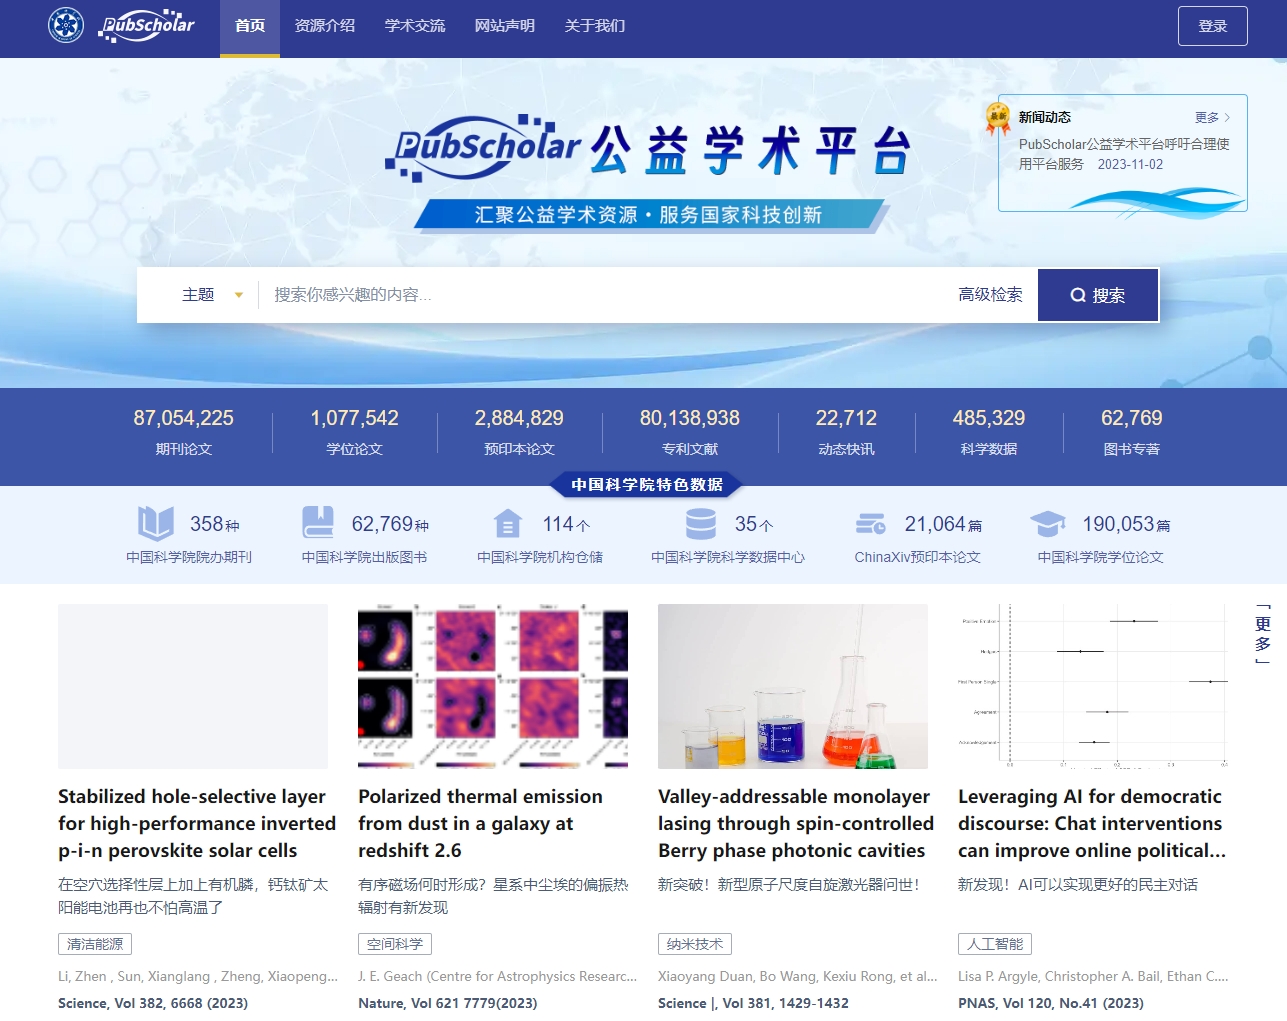The width and height of the screenshot is (1287, 1021).
Task: Click the 中国科学院科学数据中心 database icon
Action: click(701, 523)
